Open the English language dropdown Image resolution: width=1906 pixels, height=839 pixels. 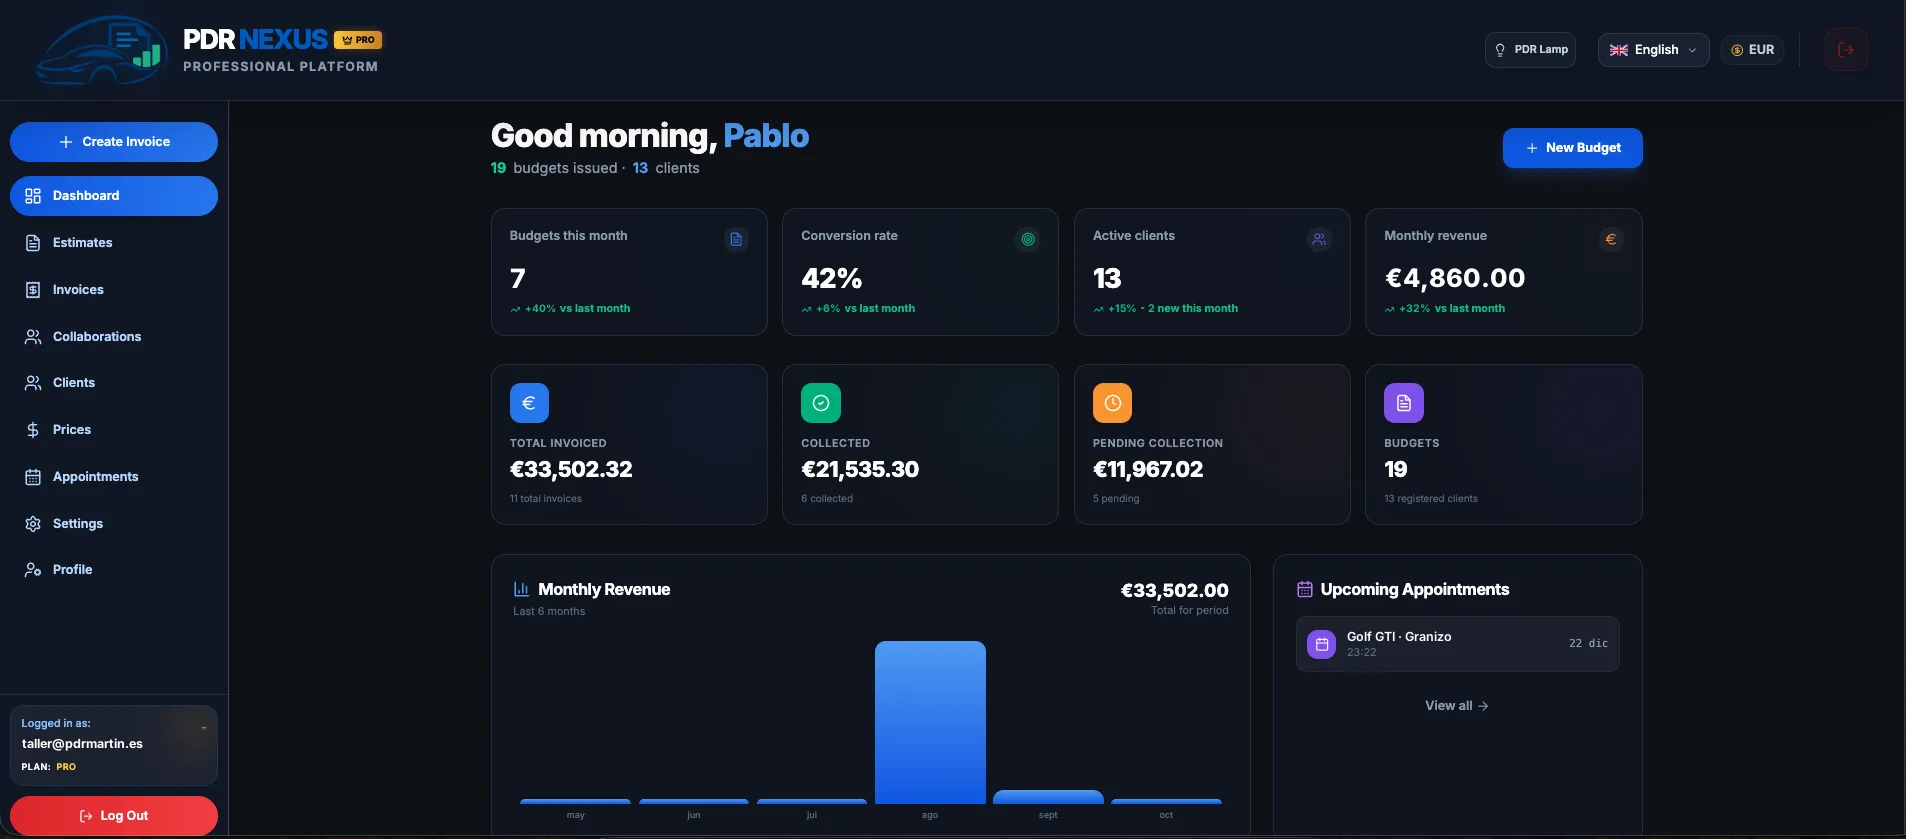tap(1653, 50)
